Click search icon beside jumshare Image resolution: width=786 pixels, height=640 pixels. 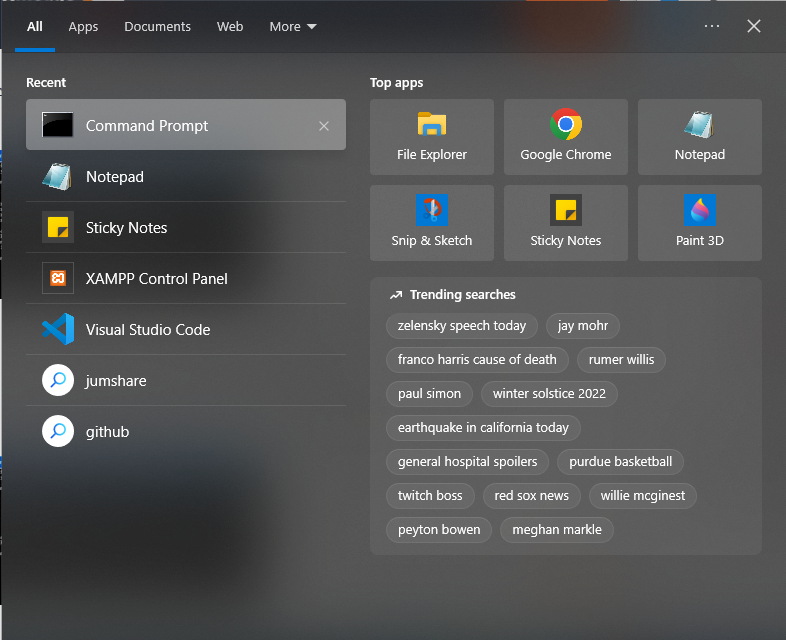pos(58,380)
